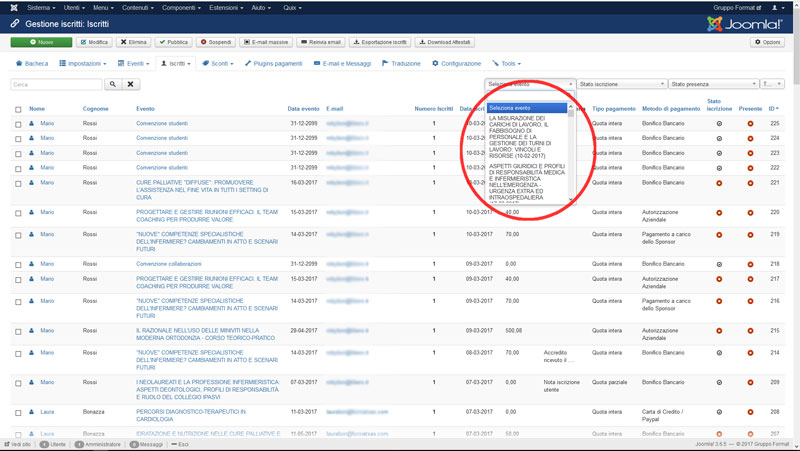Toggle iscrizione status icon for ID 219
The width and height of the screenshot is (800, 451).
(719, 235)
